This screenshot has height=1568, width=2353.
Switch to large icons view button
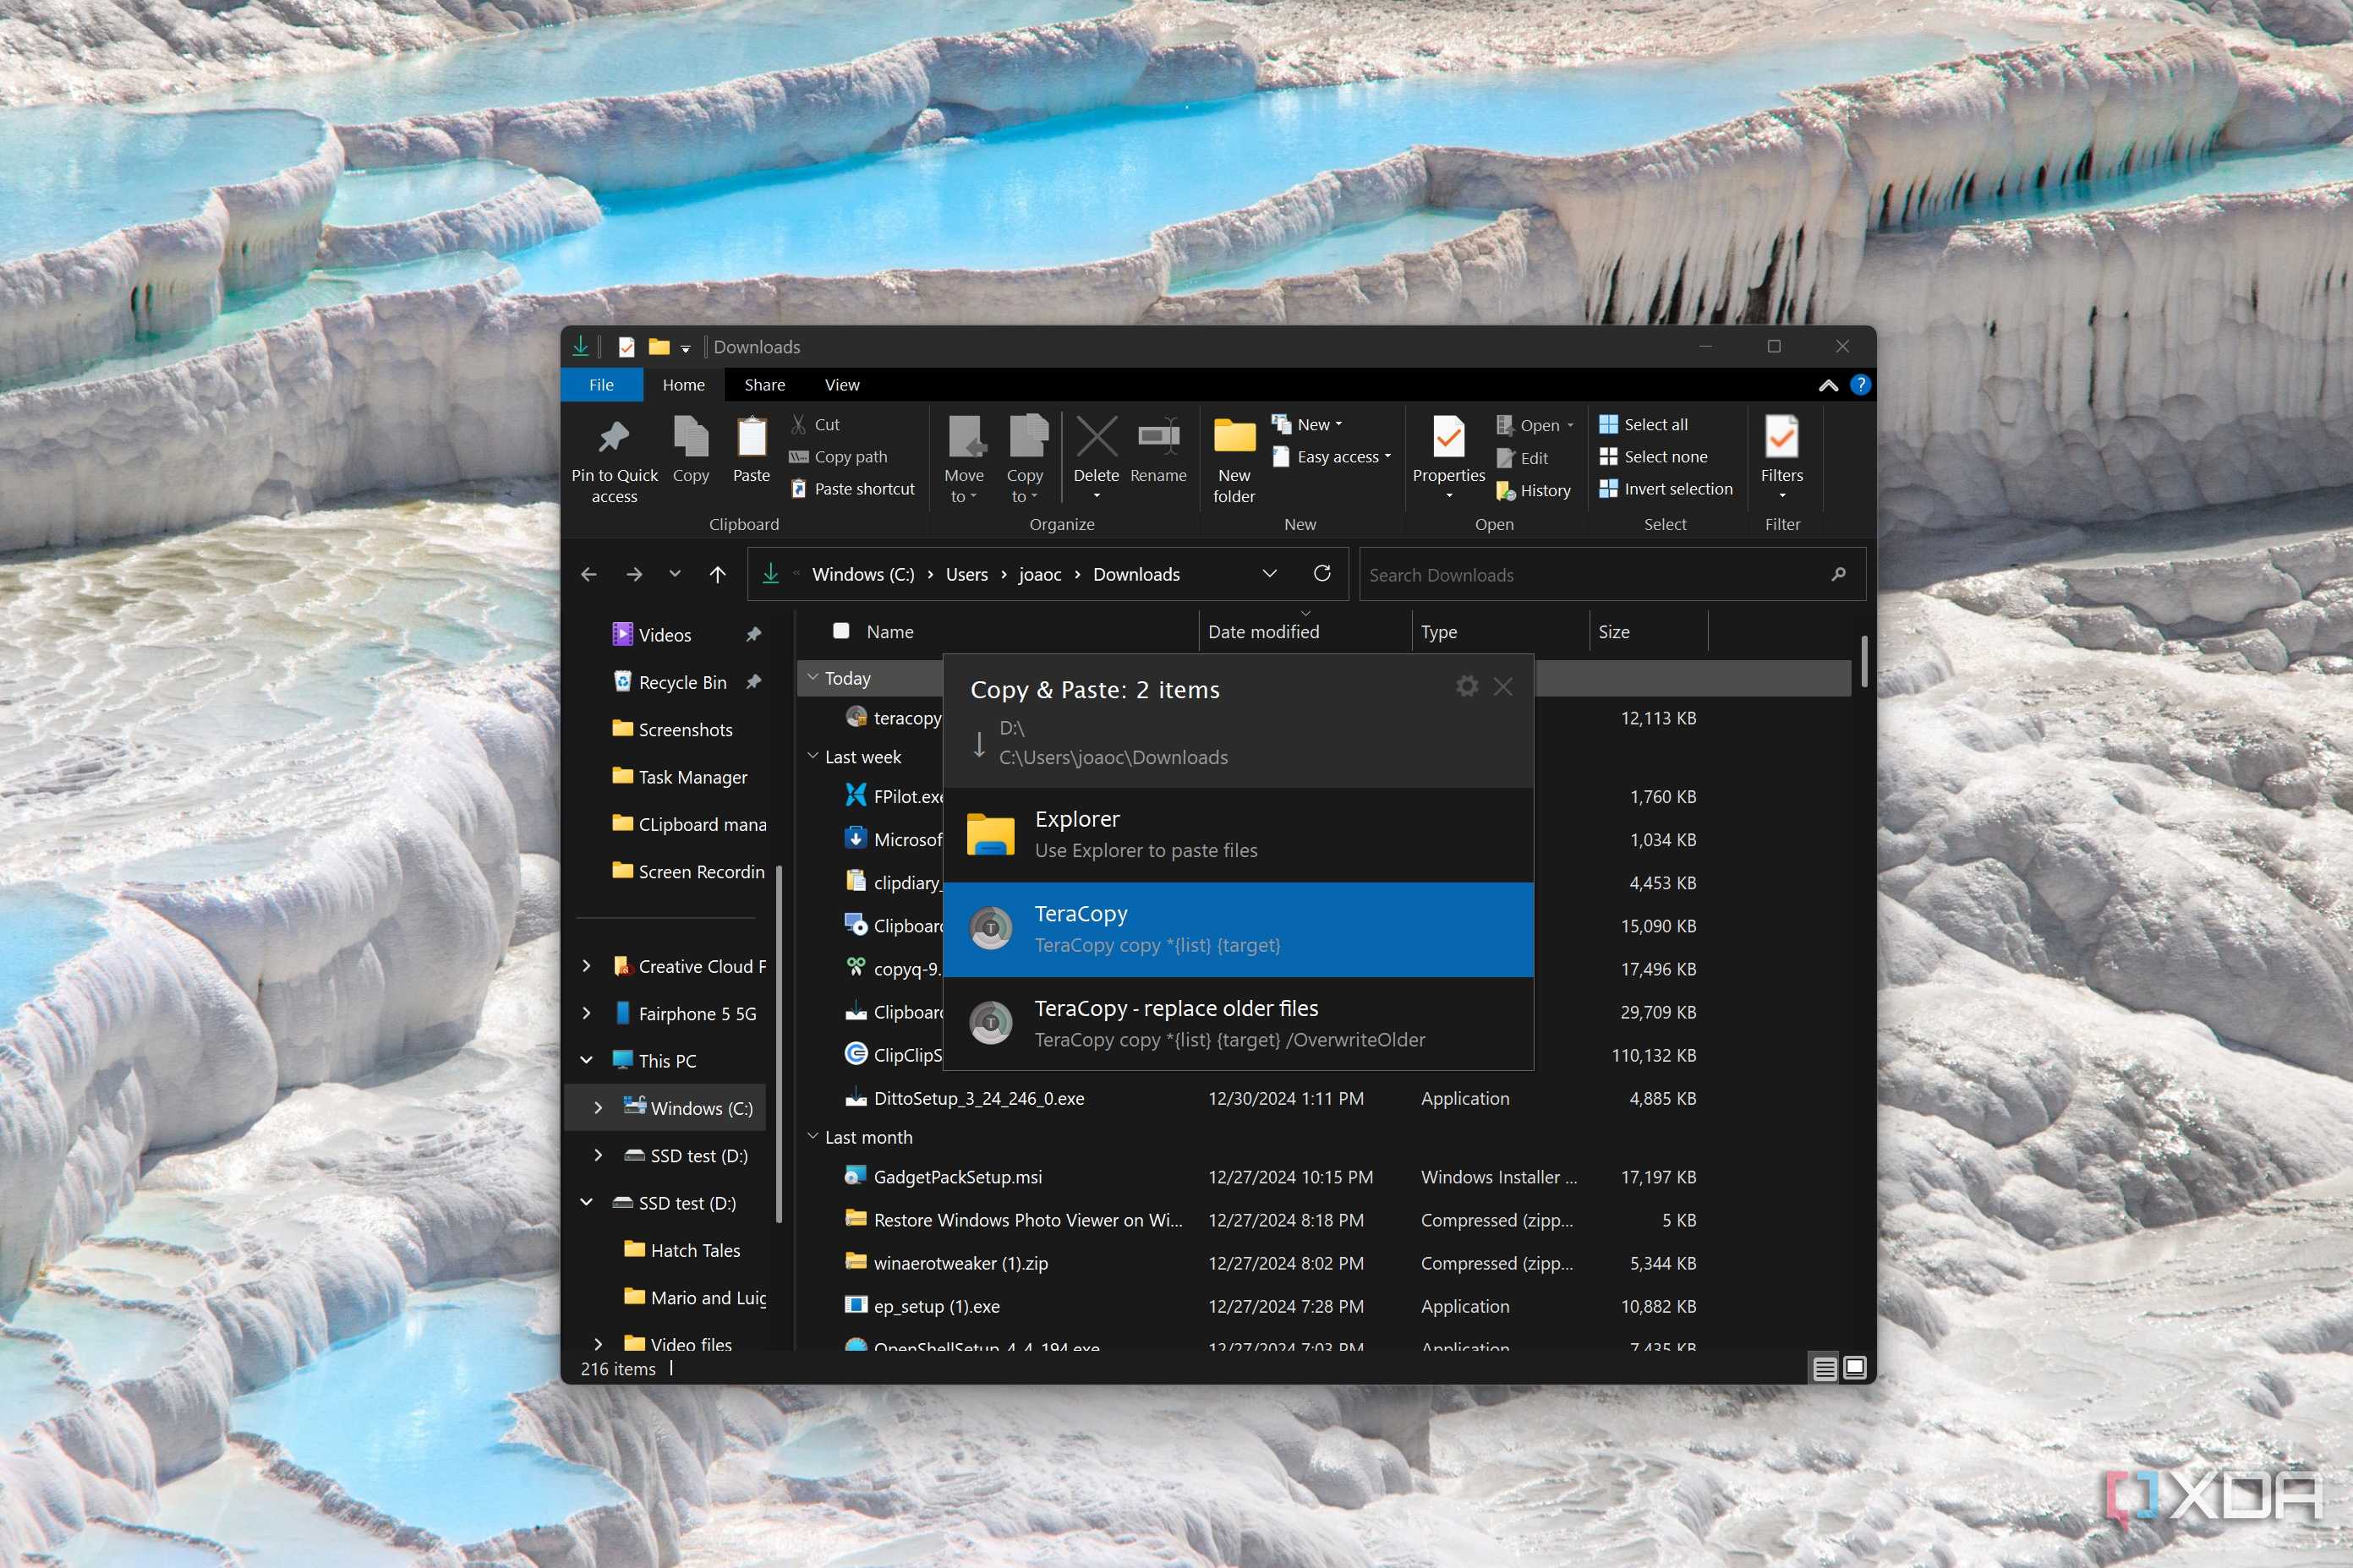click(x=1854, y=1368)
